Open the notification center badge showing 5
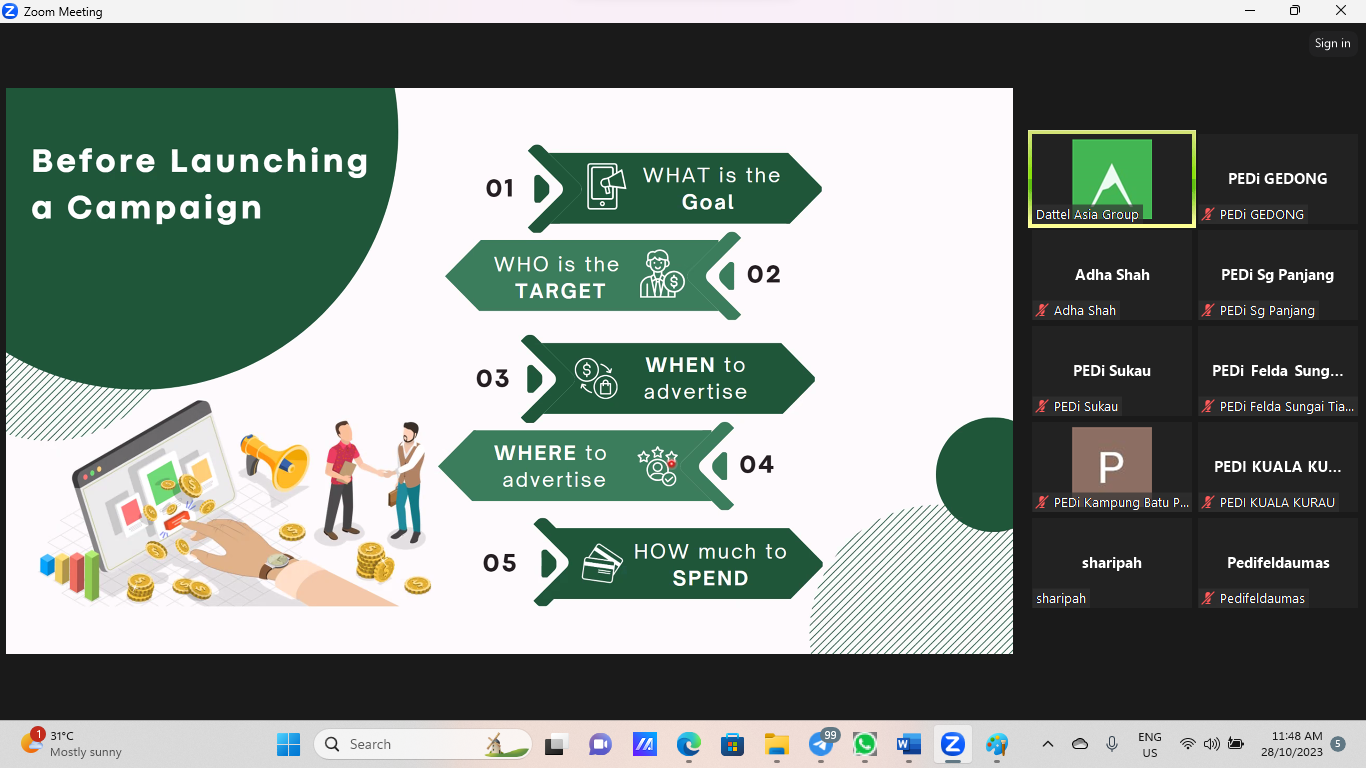Viewport: 1366px width, 768px height. 1338,744
